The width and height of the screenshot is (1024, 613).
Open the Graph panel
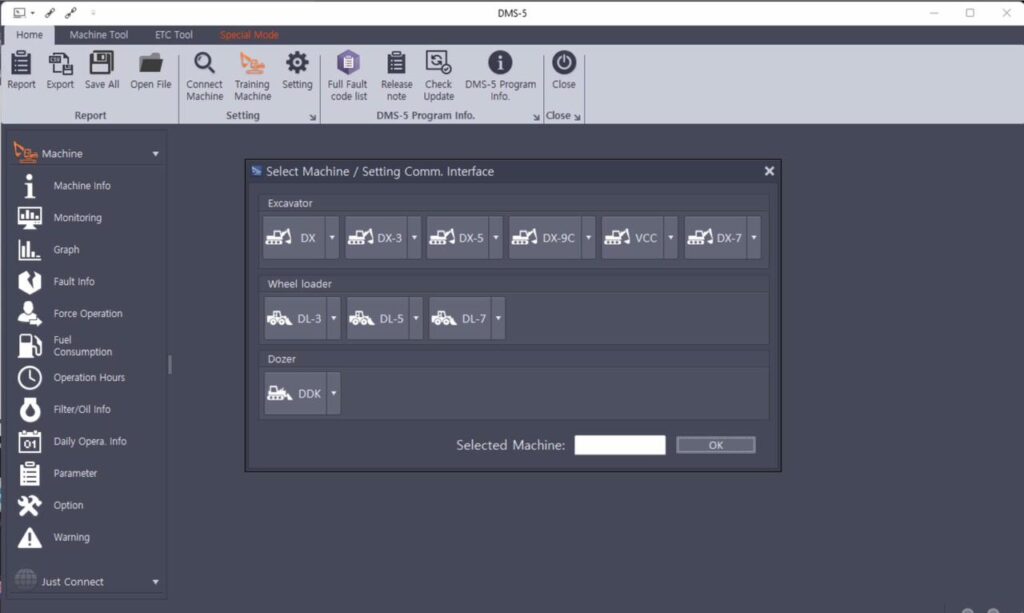pyautogui.click(x=63, y=249)
